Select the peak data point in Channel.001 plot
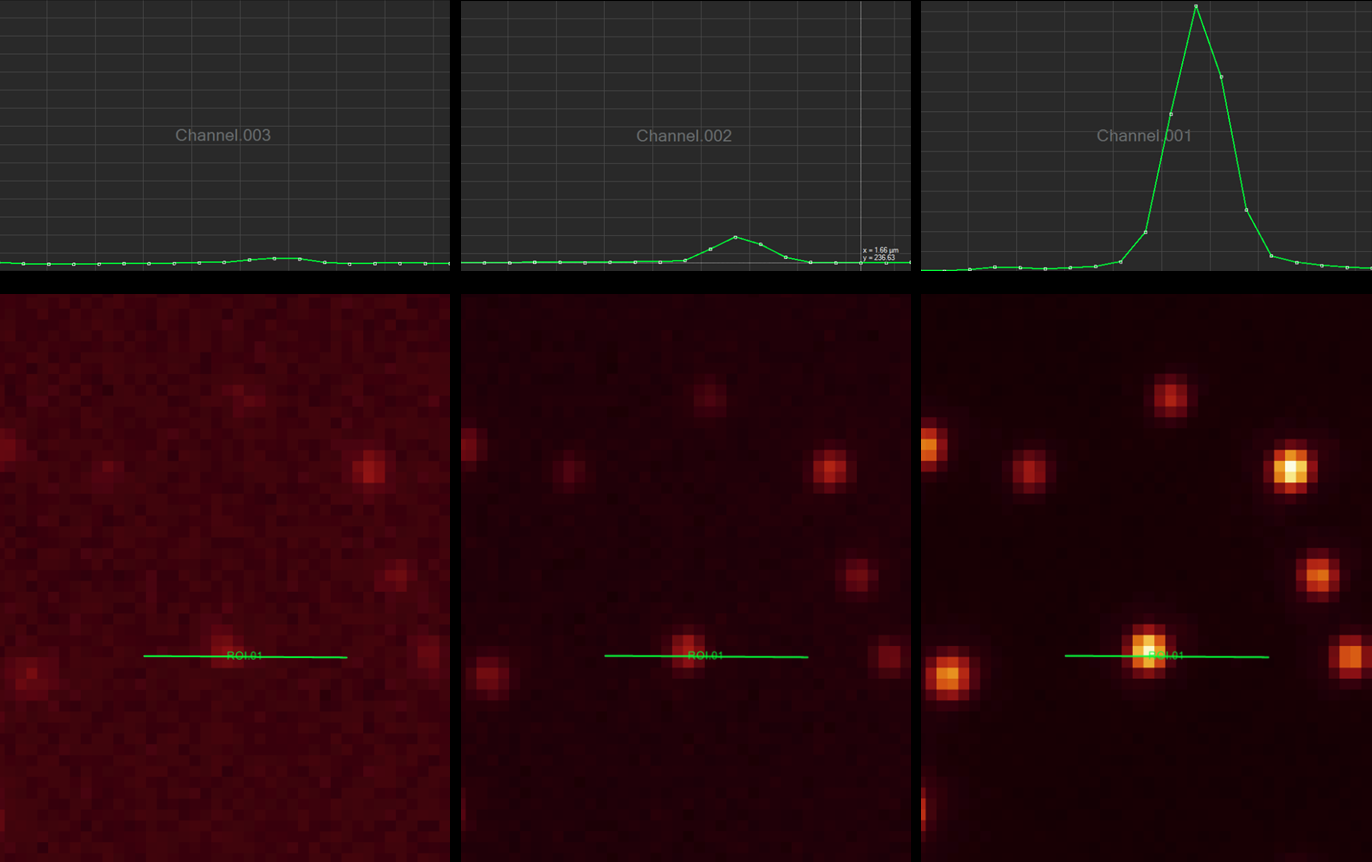 point(1196,7)
